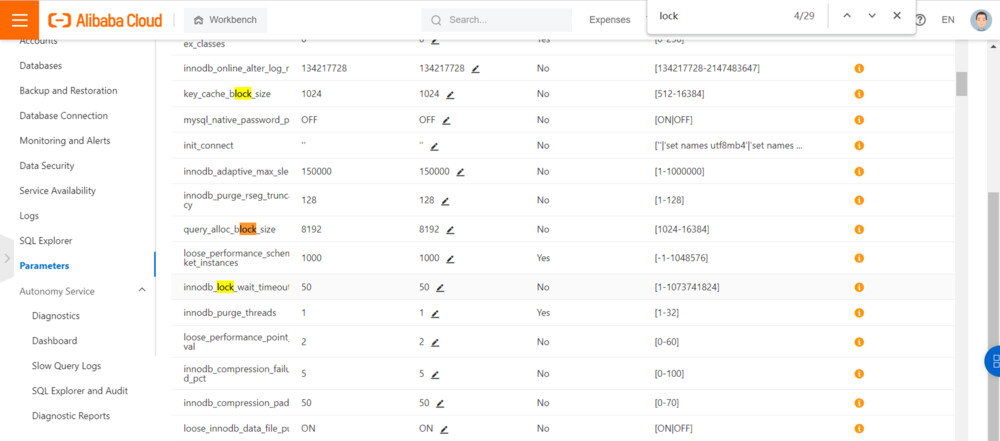Open the Expenses menu

pos(609,20)
